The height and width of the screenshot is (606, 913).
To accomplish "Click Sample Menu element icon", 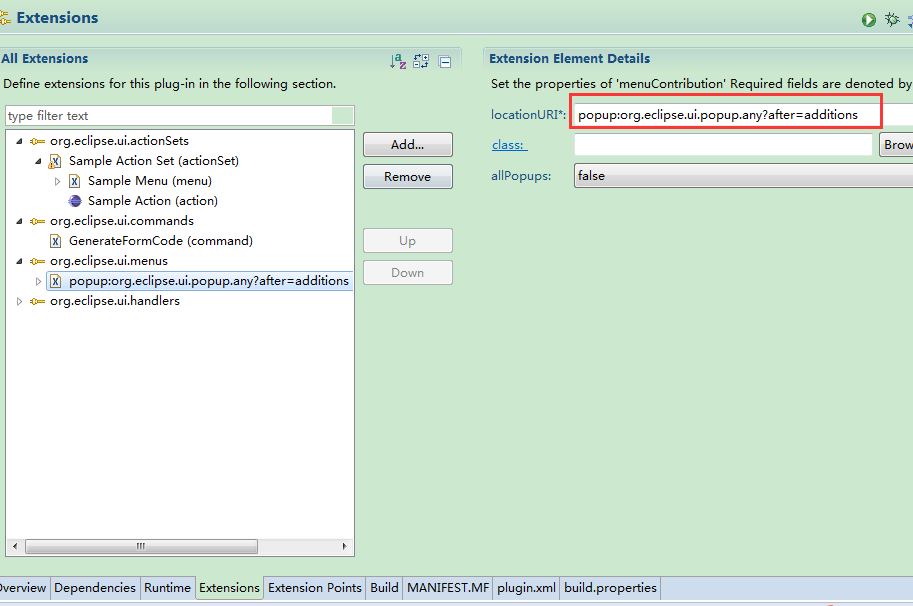I will tap(75, 181).
